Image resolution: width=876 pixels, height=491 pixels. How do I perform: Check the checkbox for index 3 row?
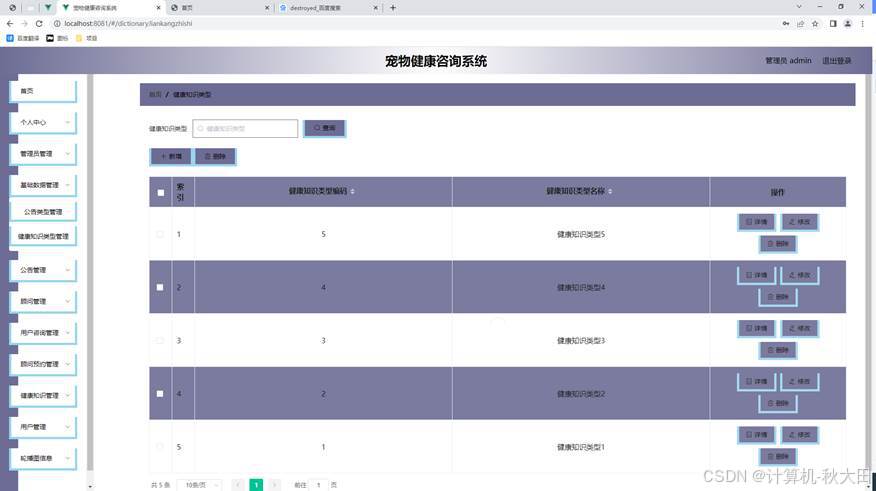pyautogui.click(x=160, y=340)
